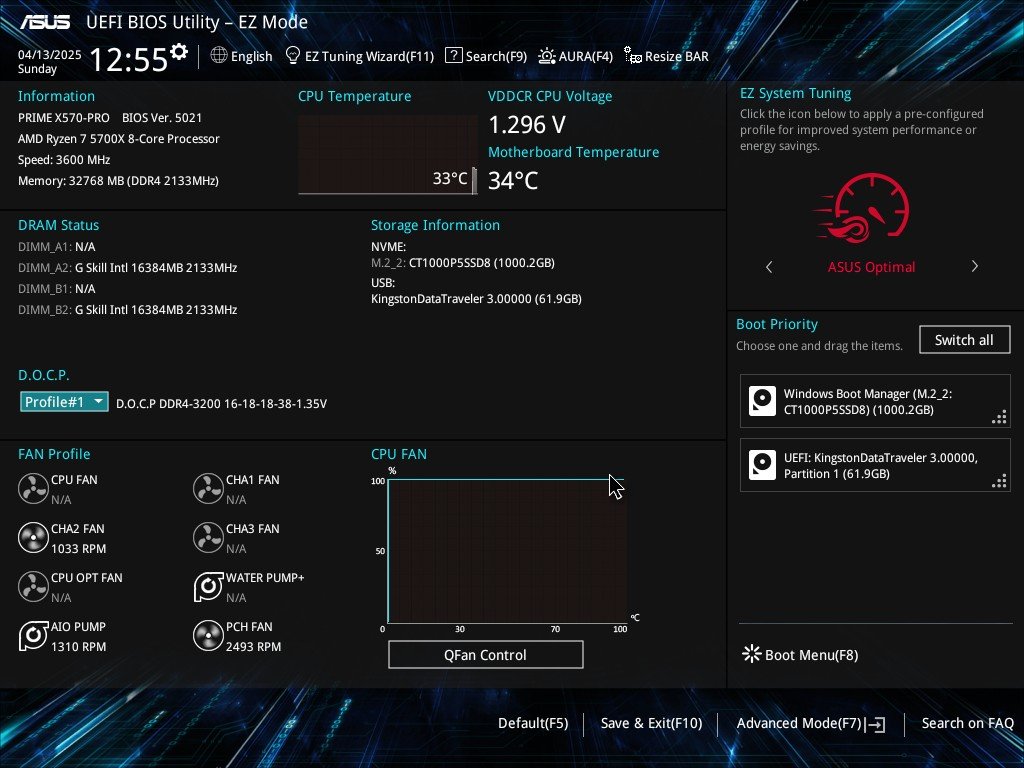Open the D.O.C.P. Profile#1 dropdown
This screenshot has width=1024, height=768.
(64, 402)
